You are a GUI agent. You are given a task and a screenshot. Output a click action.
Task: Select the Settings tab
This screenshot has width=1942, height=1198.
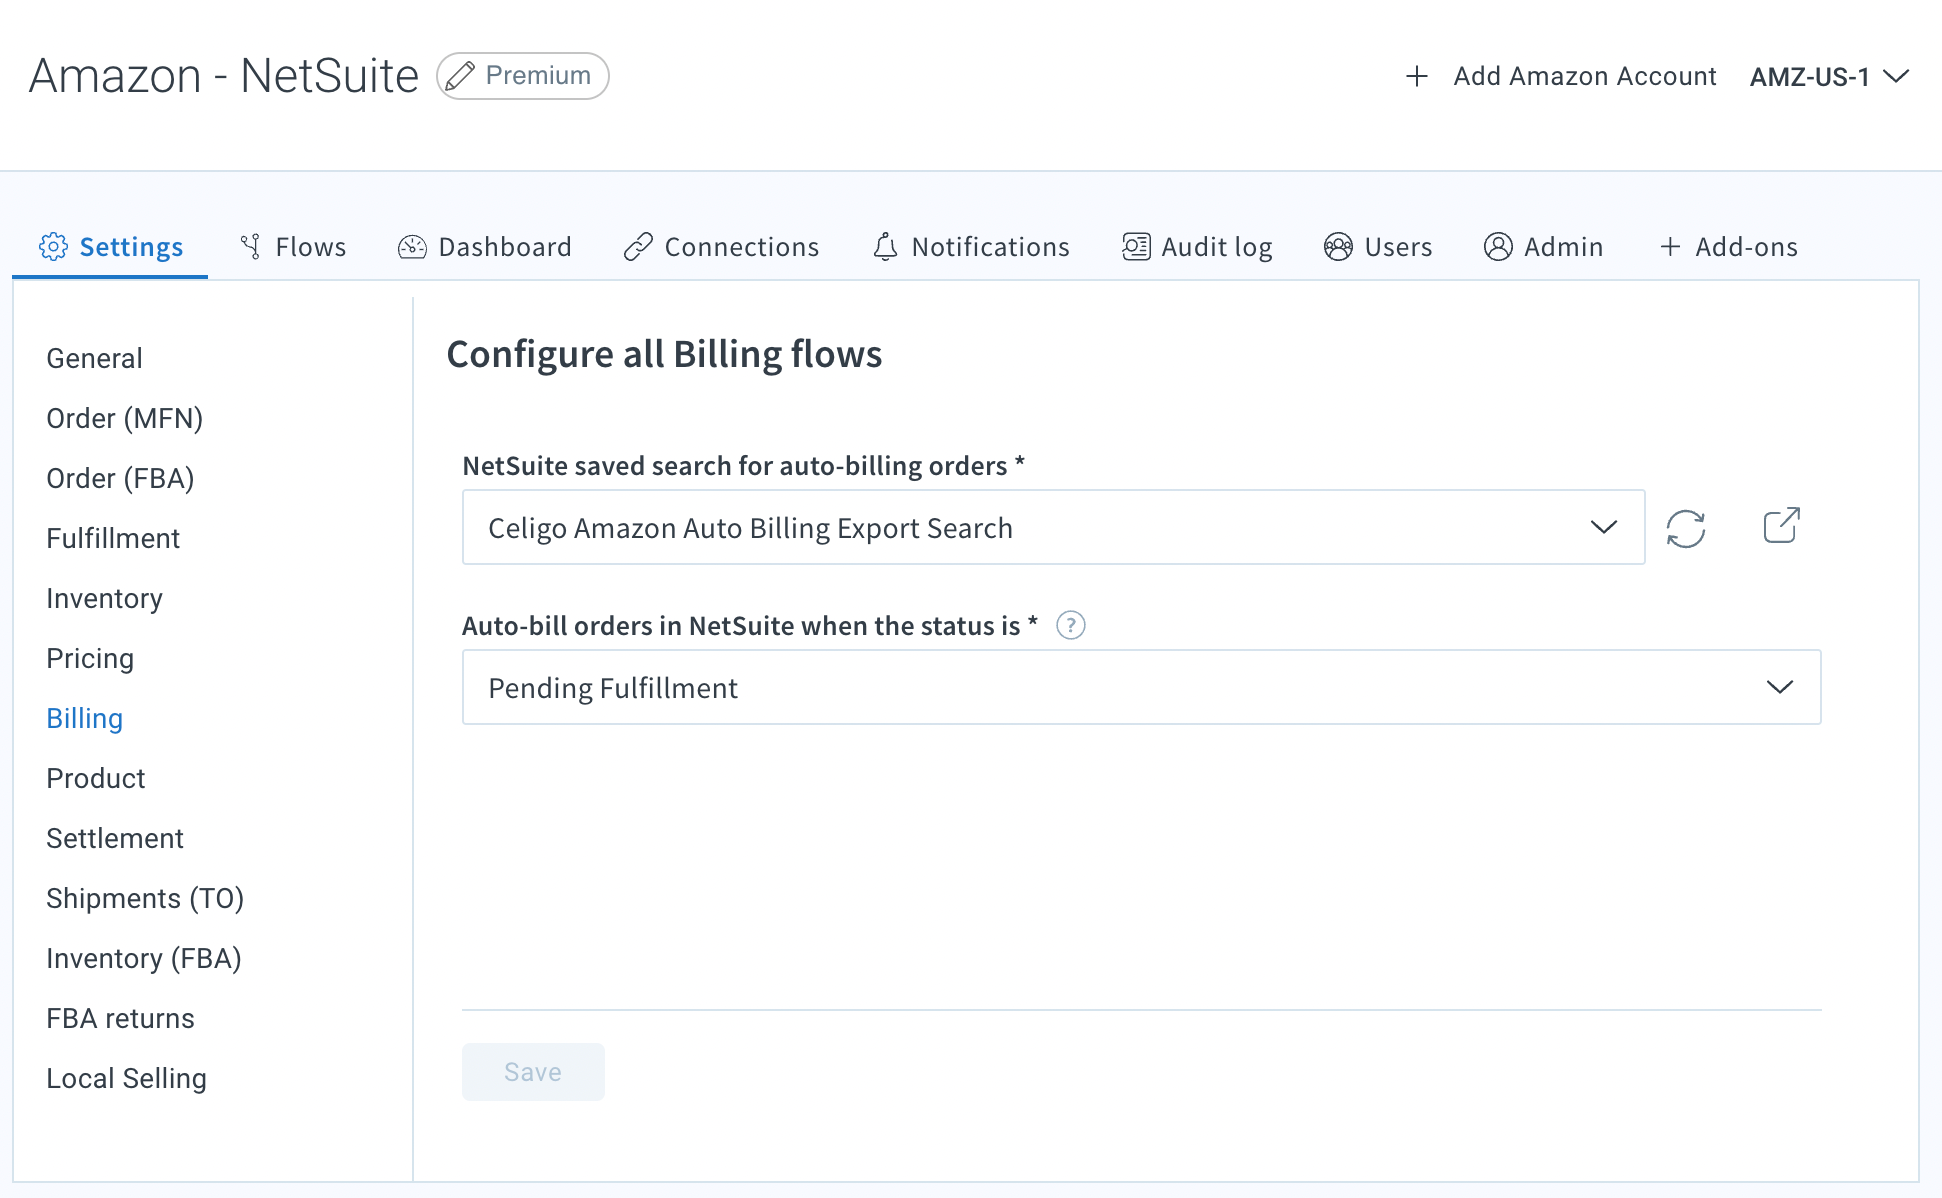point(111,247)
